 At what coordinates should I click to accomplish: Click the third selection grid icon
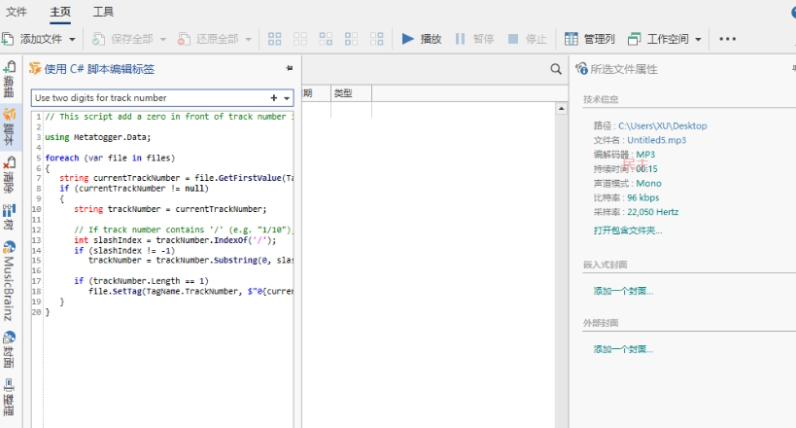[x=325, y=39]
